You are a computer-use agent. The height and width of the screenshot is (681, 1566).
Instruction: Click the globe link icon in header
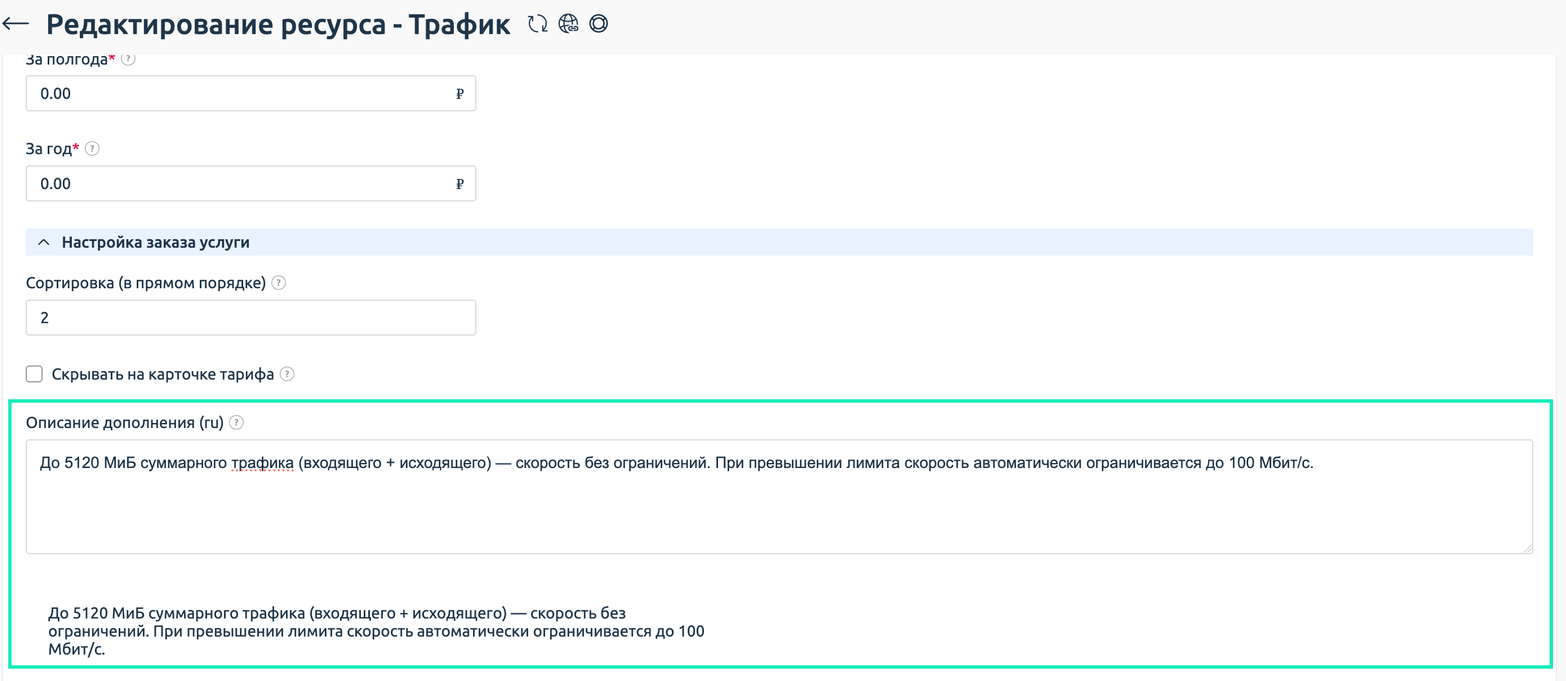coord(568,24)
